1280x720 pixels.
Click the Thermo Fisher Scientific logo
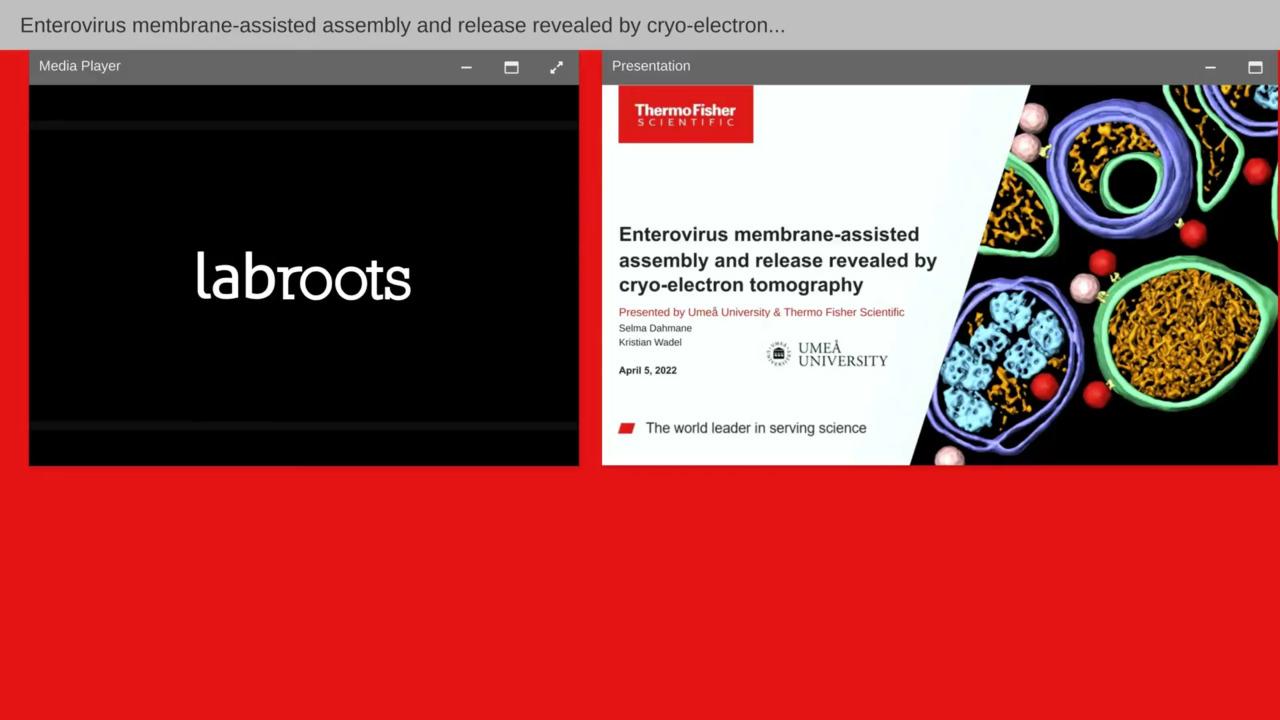[x=685, y=114]
